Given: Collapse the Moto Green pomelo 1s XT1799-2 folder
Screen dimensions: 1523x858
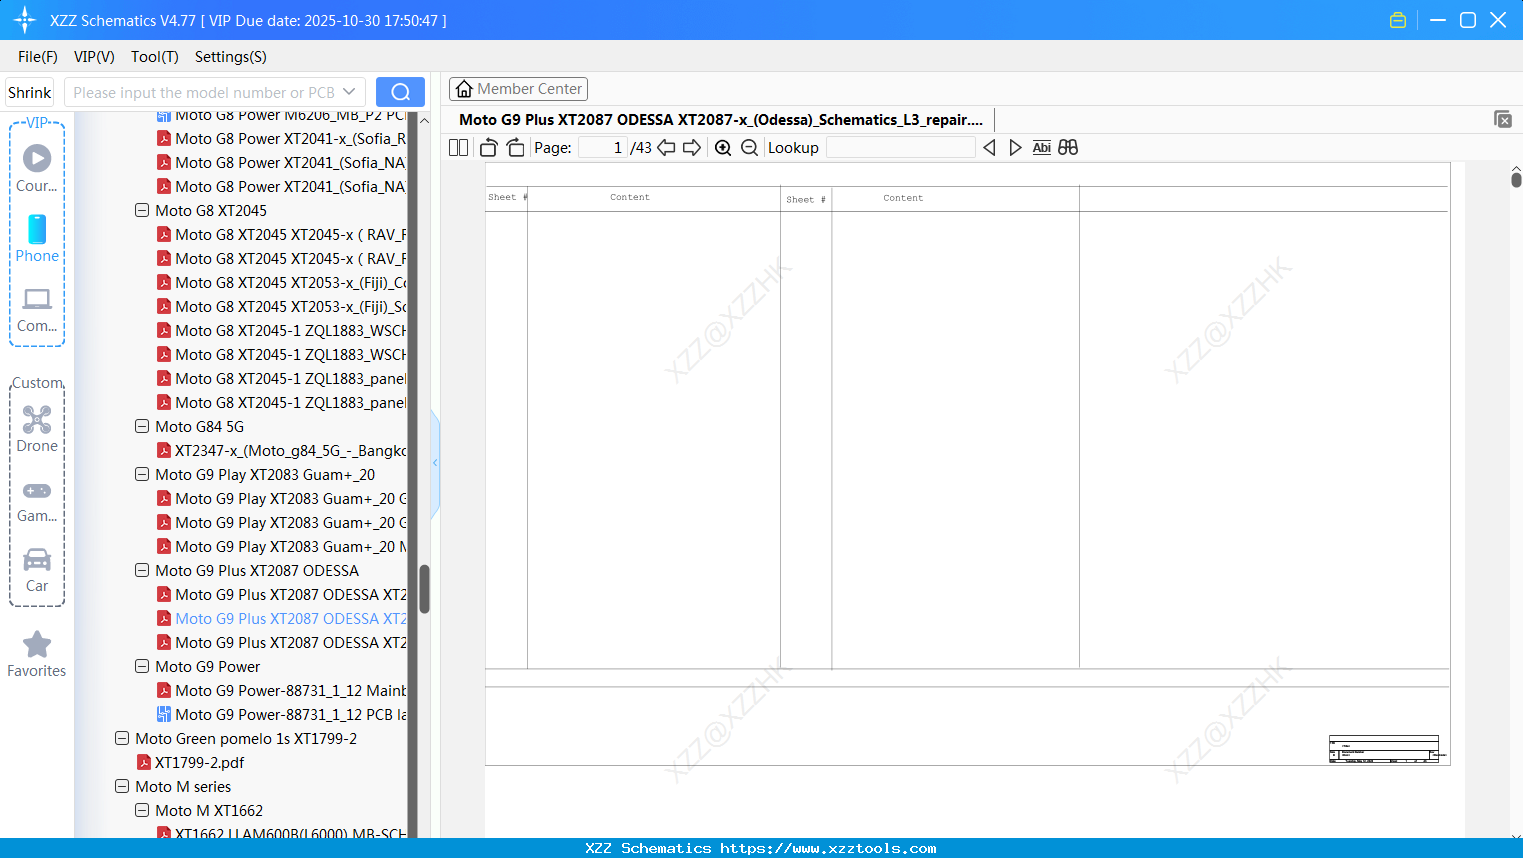Looking at the screenshot, I should [122, 739].
